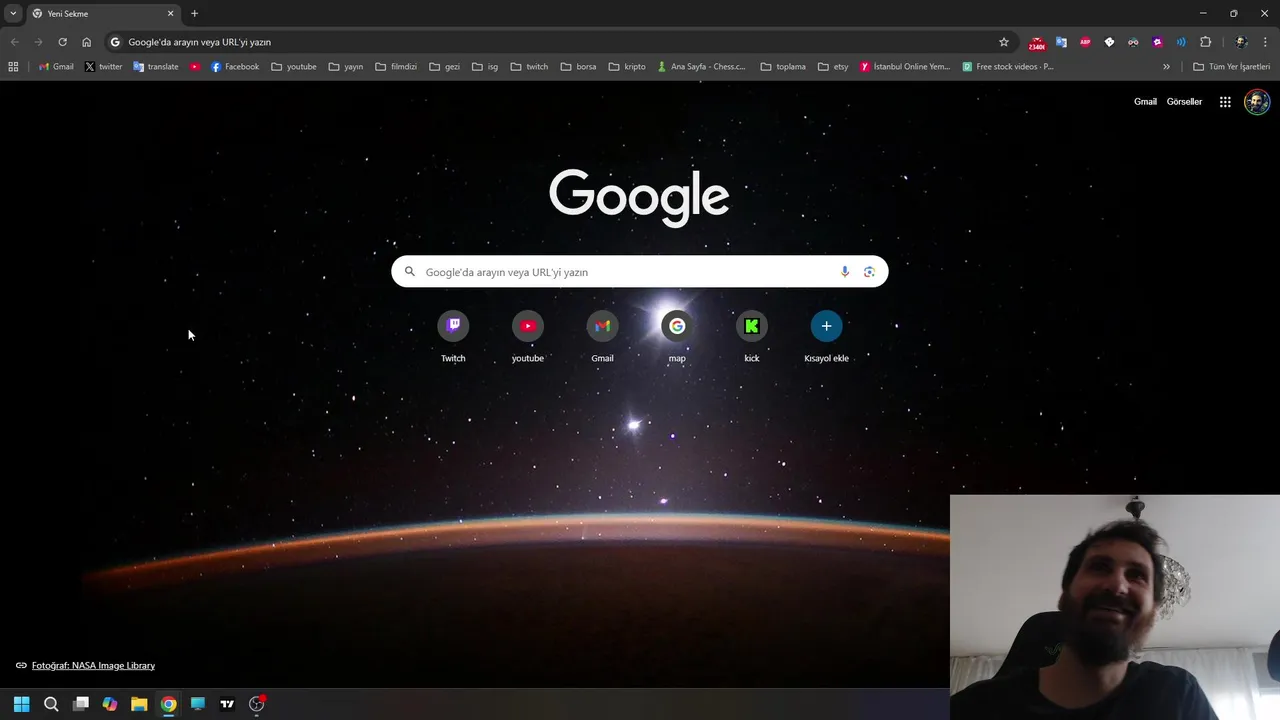Viewport: 1280px width, 720px height.
Task: Open the Görseller link
Action: pyautogui.click(x=1184, y=102)
